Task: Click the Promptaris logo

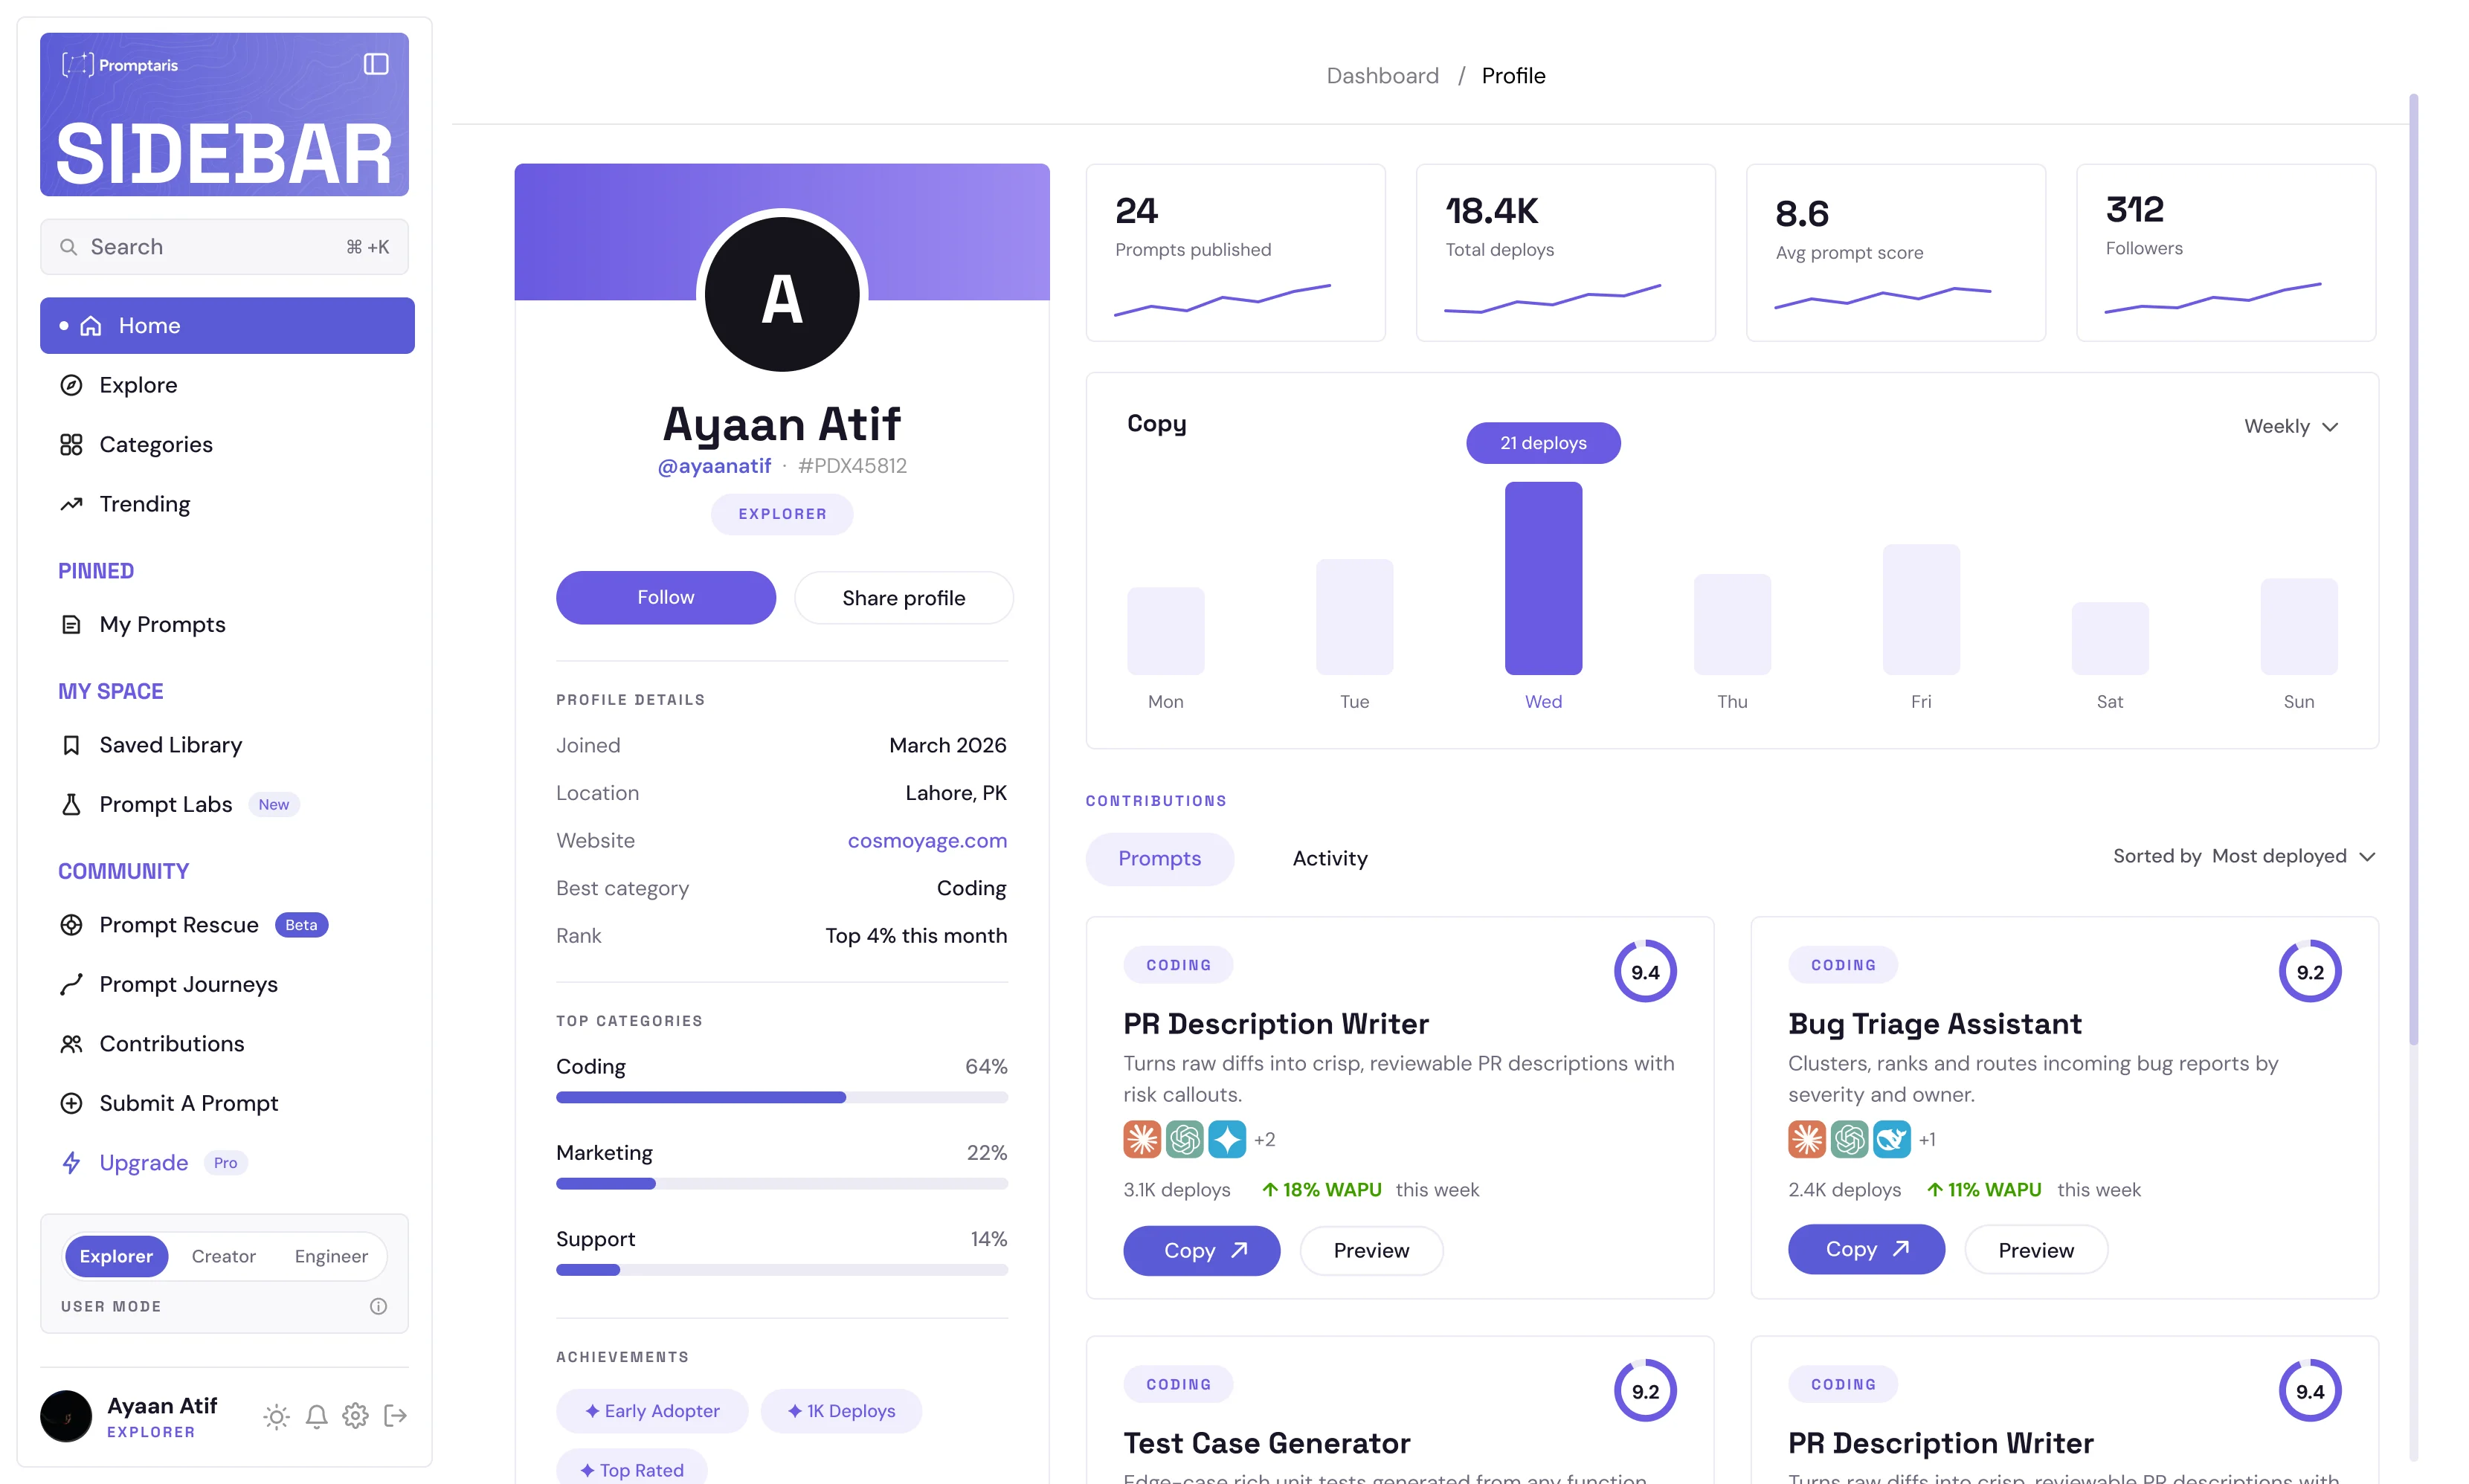Action: pyautogui.click(x=119, y=65)
